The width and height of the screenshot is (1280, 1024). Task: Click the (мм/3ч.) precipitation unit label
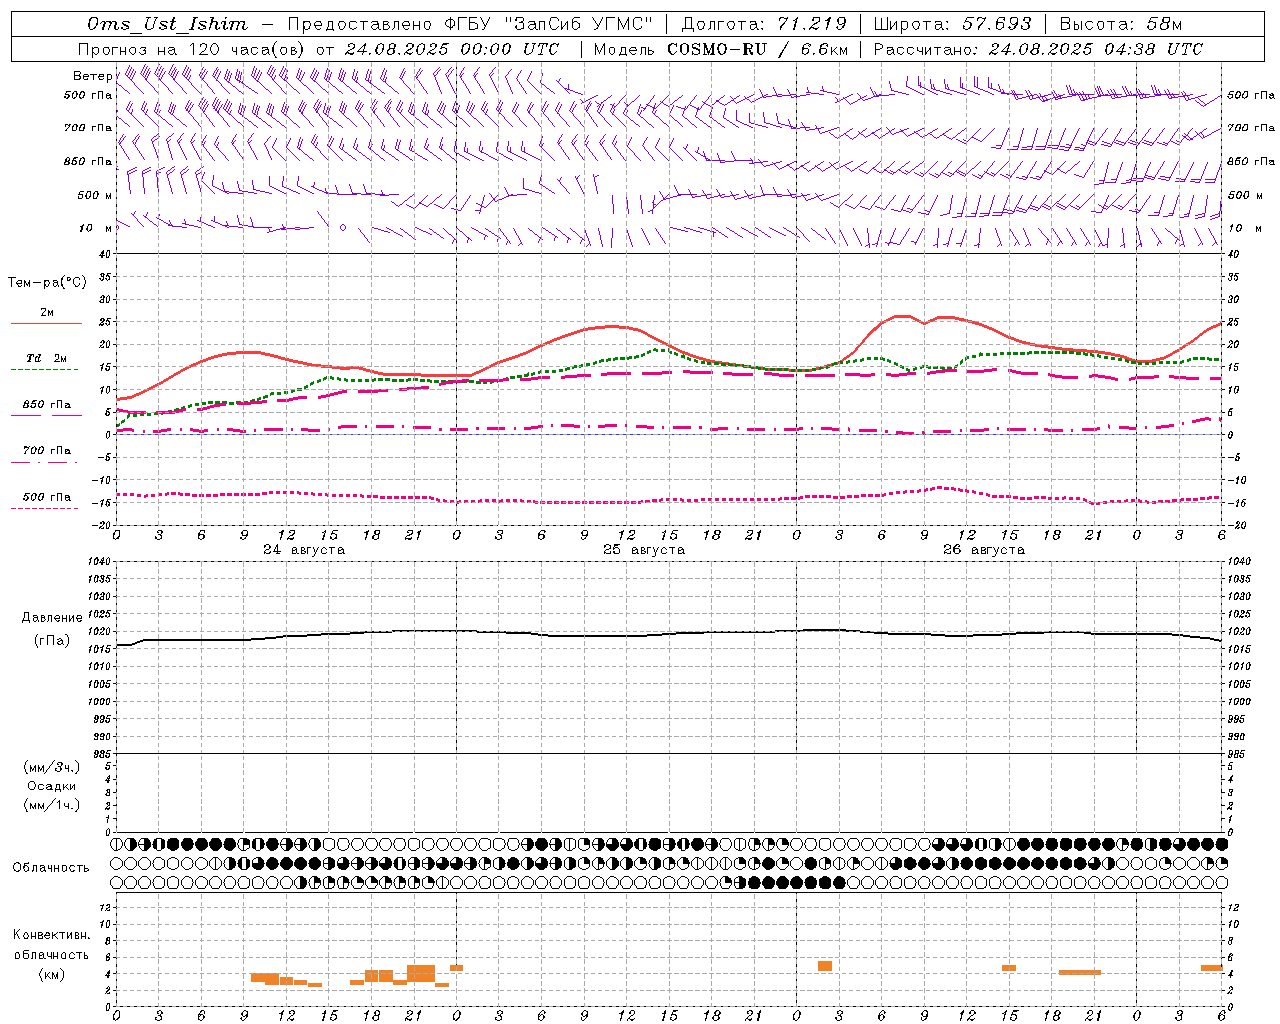[x=52, y=767]
